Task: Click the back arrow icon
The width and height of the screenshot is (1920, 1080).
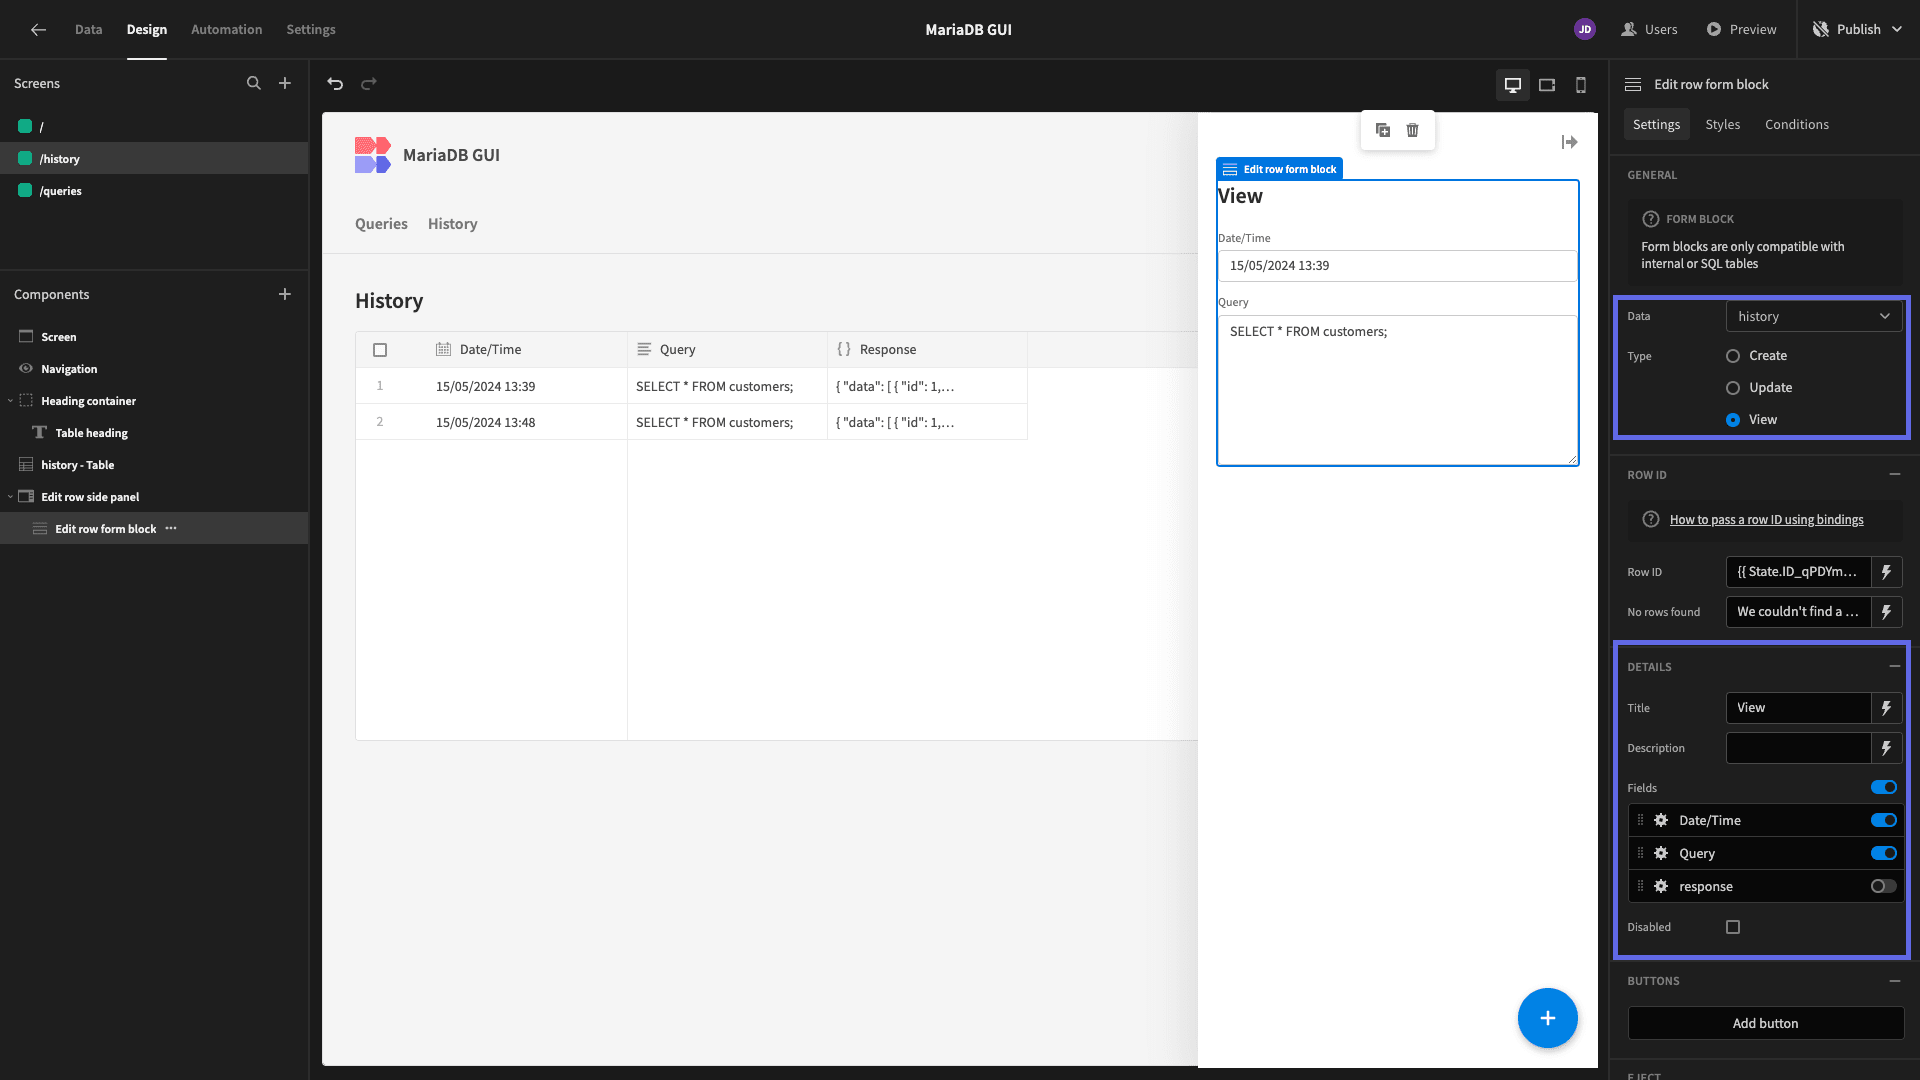Action: 38,29
